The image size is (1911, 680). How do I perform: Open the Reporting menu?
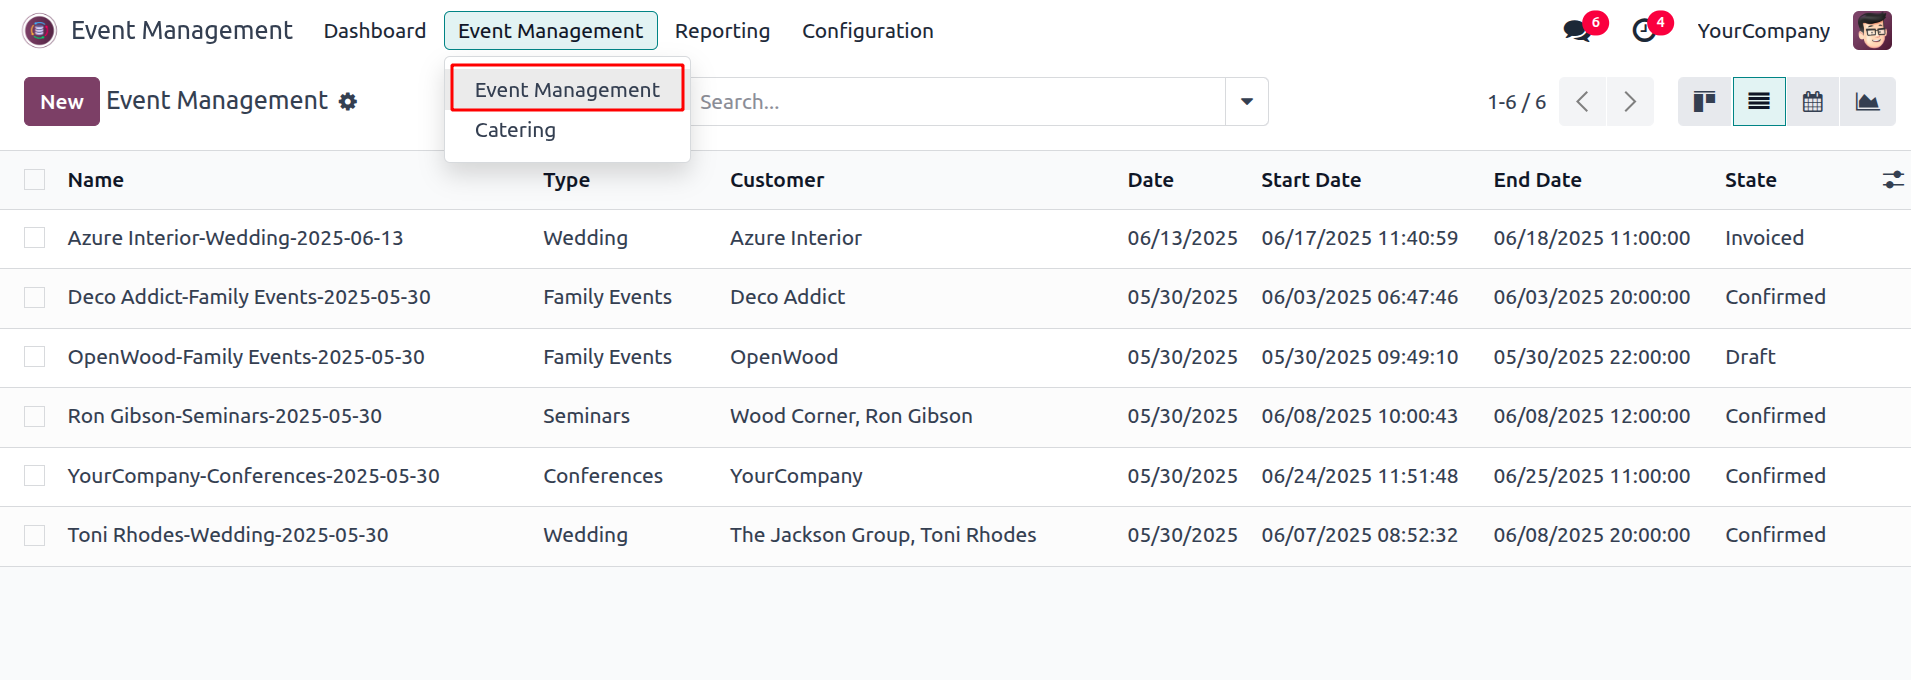pos(722,31)
